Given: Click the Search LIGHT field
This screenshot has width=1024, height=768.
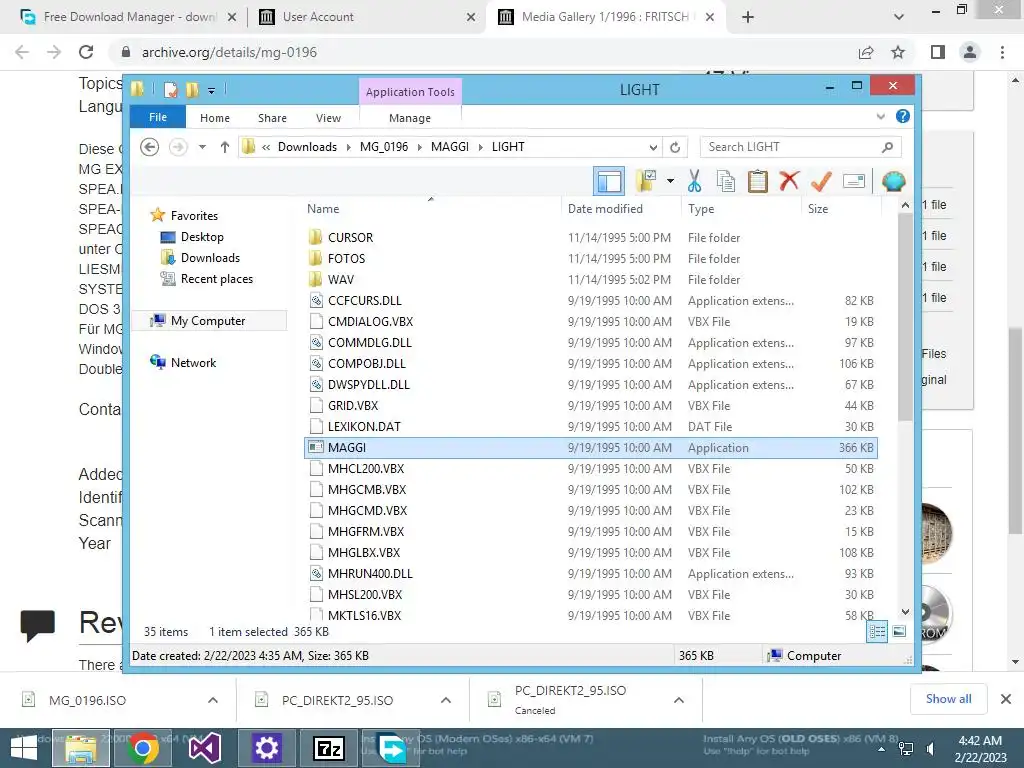Looking at the screenshot, I should [800, 147].
